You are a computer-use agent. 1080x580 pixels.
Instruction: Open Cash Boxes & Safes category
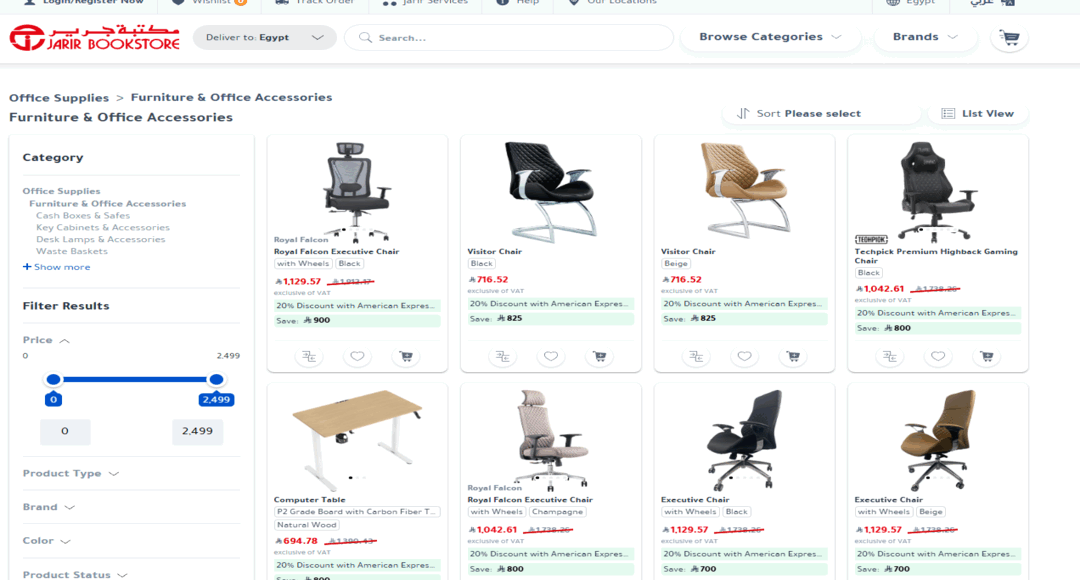pyautogui.click(x=83, y=216)
